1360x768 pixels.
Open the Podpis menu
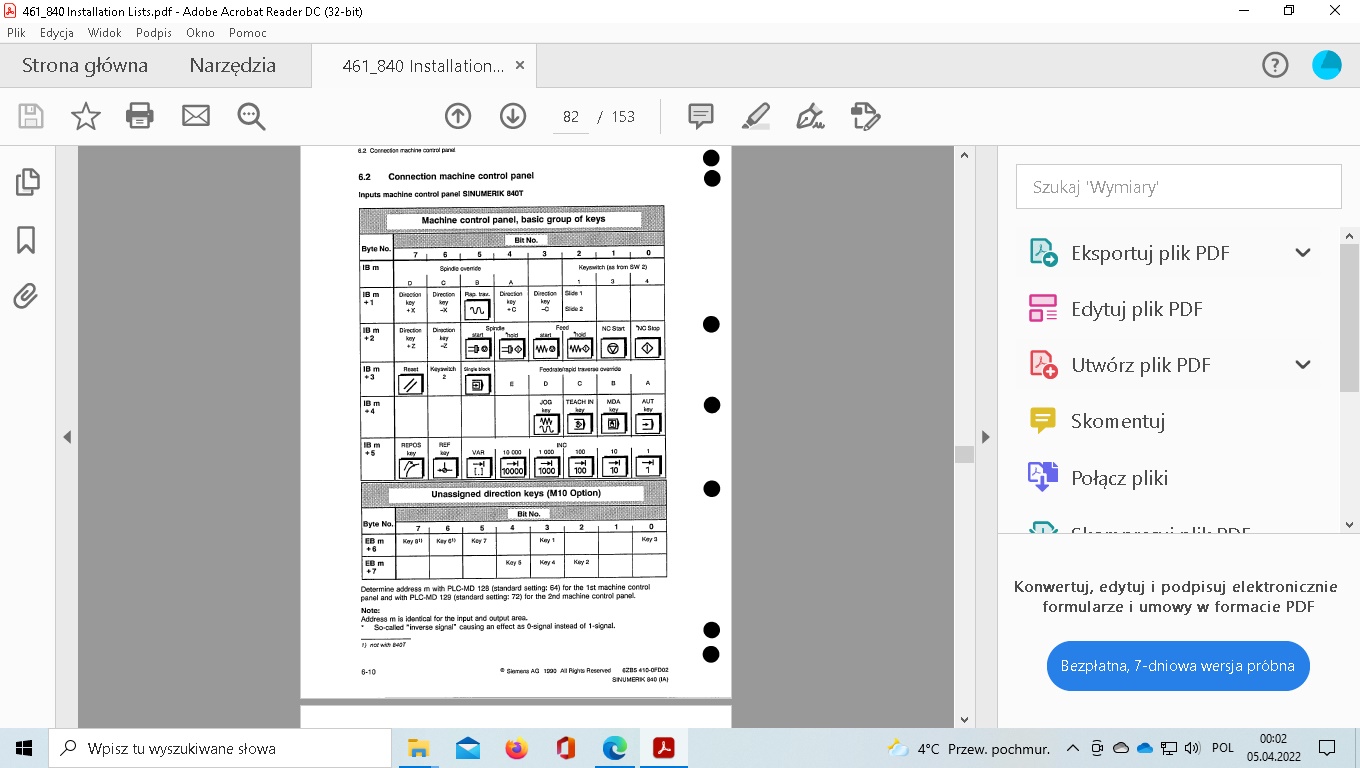[x=154, y=33]
